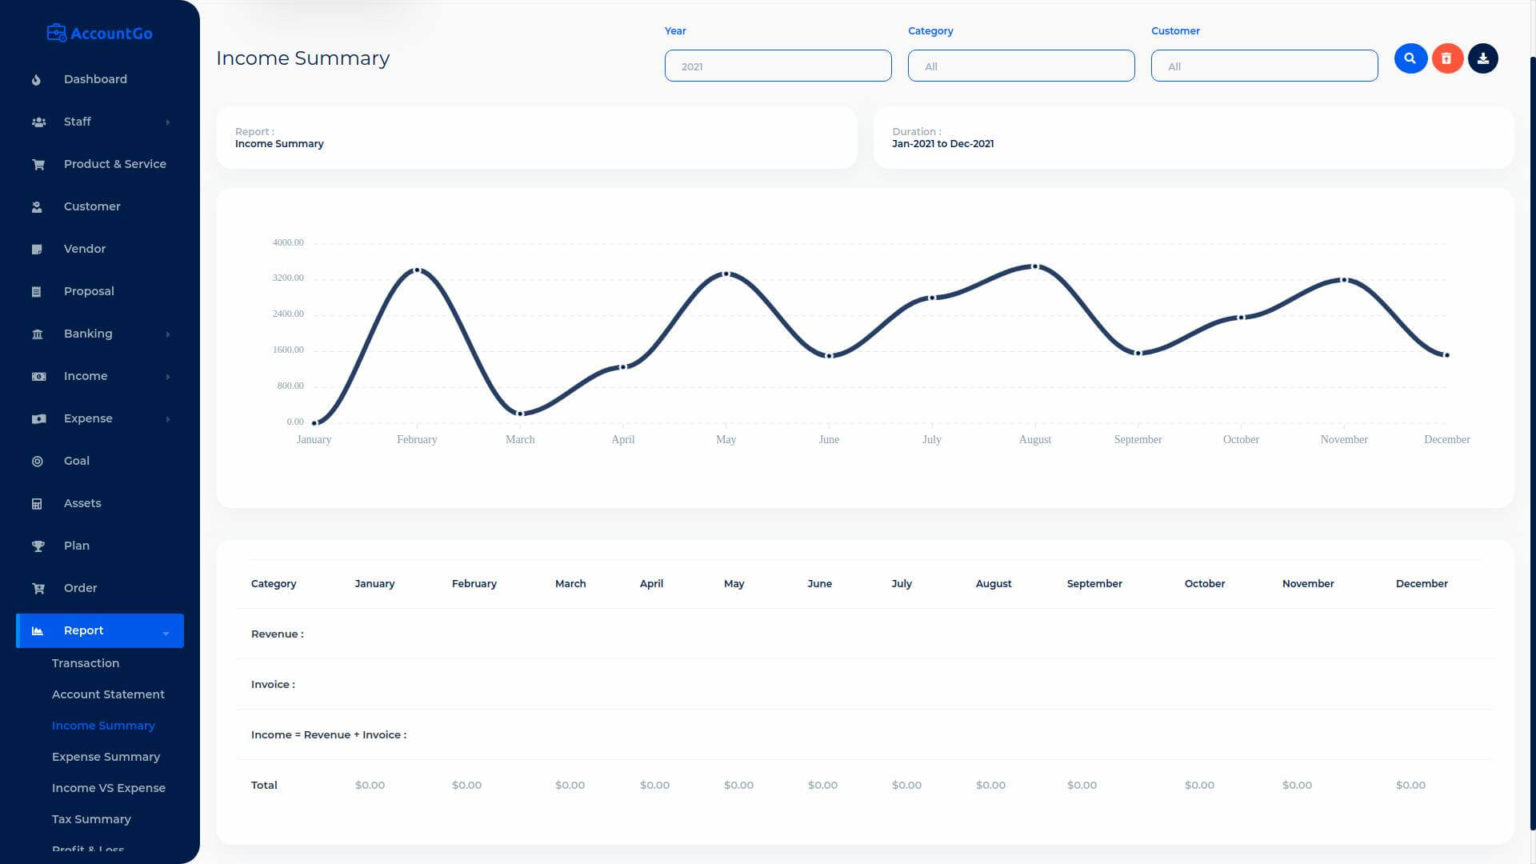Click the Order cart icon

pyautogui.click(x=37, y=588)
